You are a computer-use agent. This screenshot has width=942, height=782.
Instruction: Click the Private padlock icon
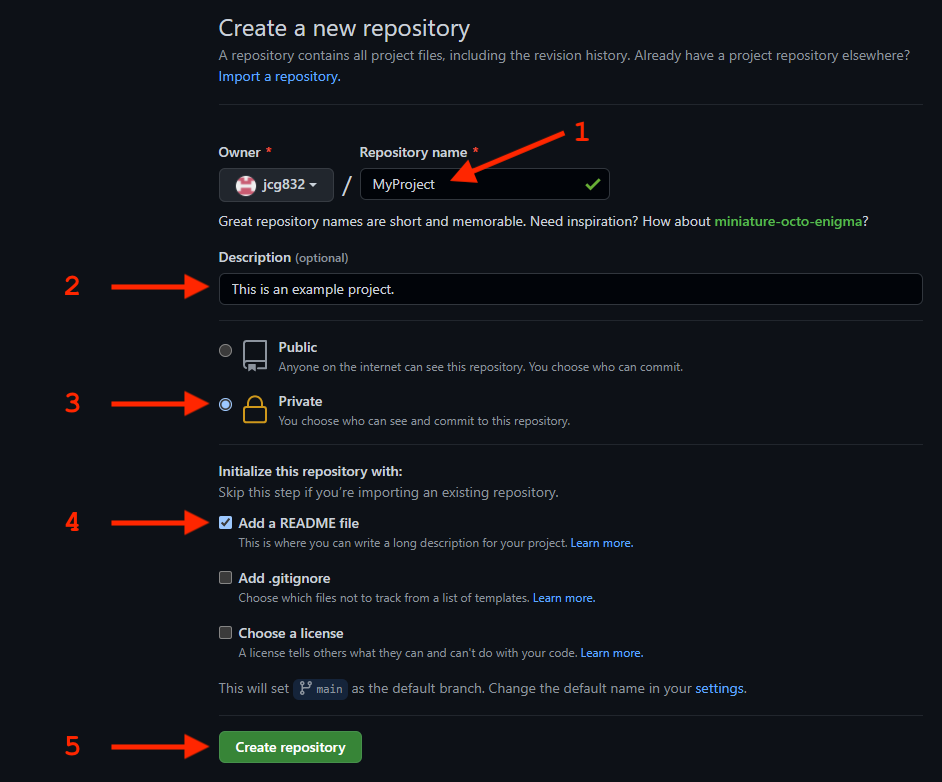[x=255, y=410]
